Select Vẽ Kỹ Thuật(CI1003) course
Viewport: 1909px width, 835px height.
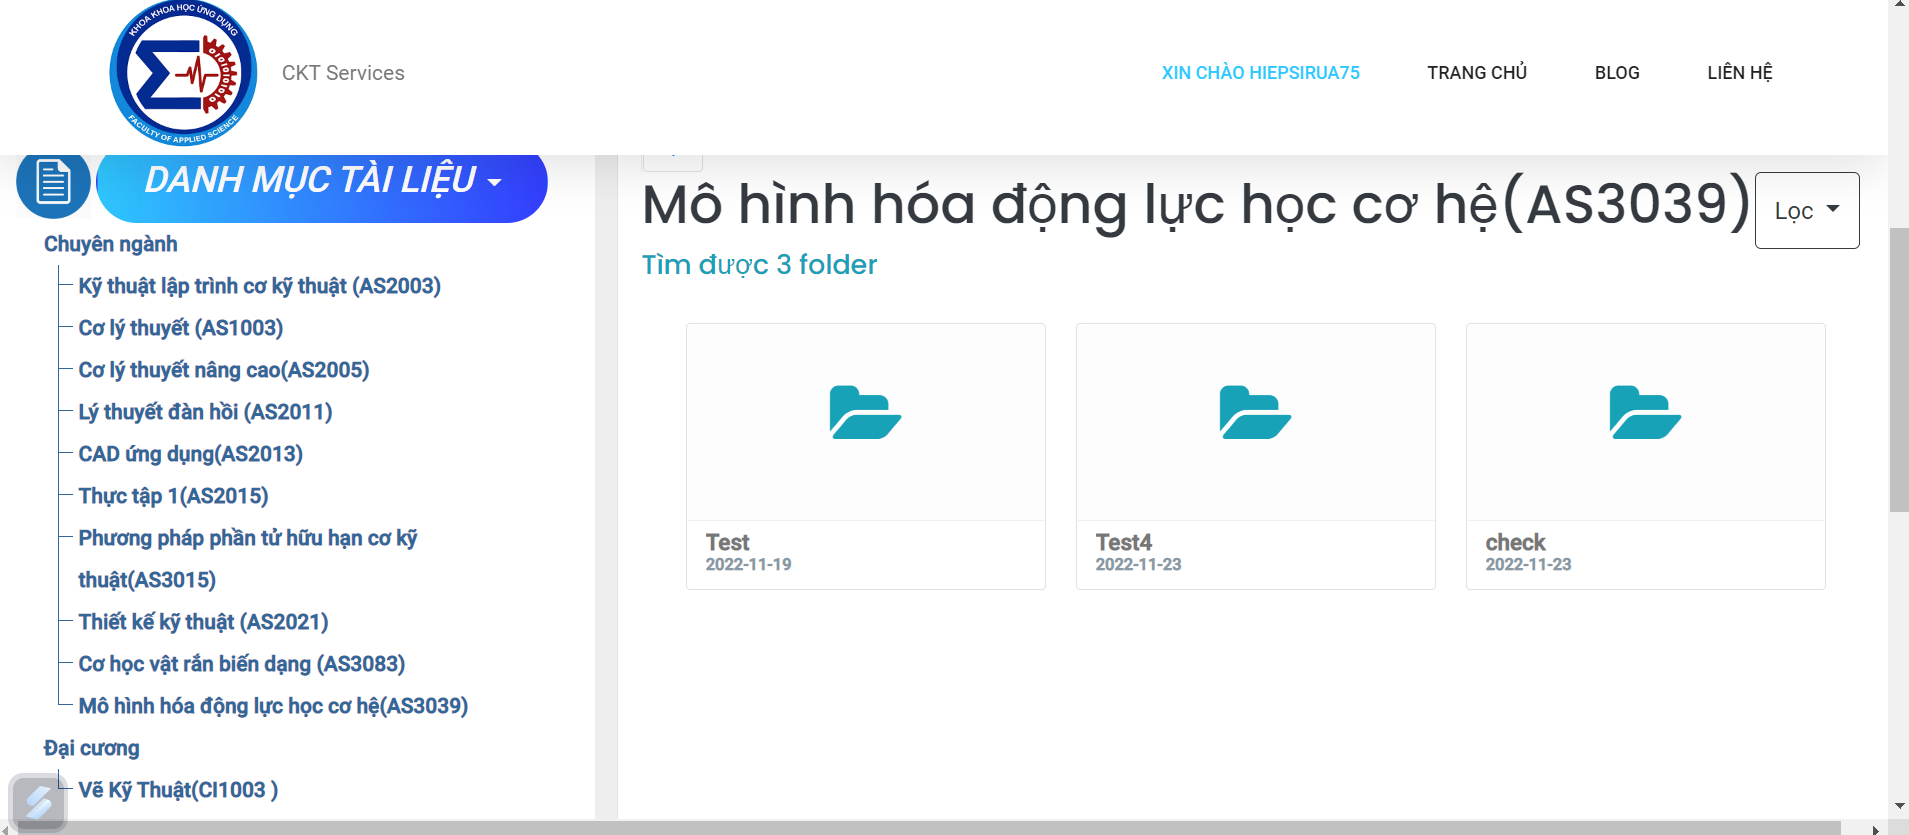pos(178,790)
